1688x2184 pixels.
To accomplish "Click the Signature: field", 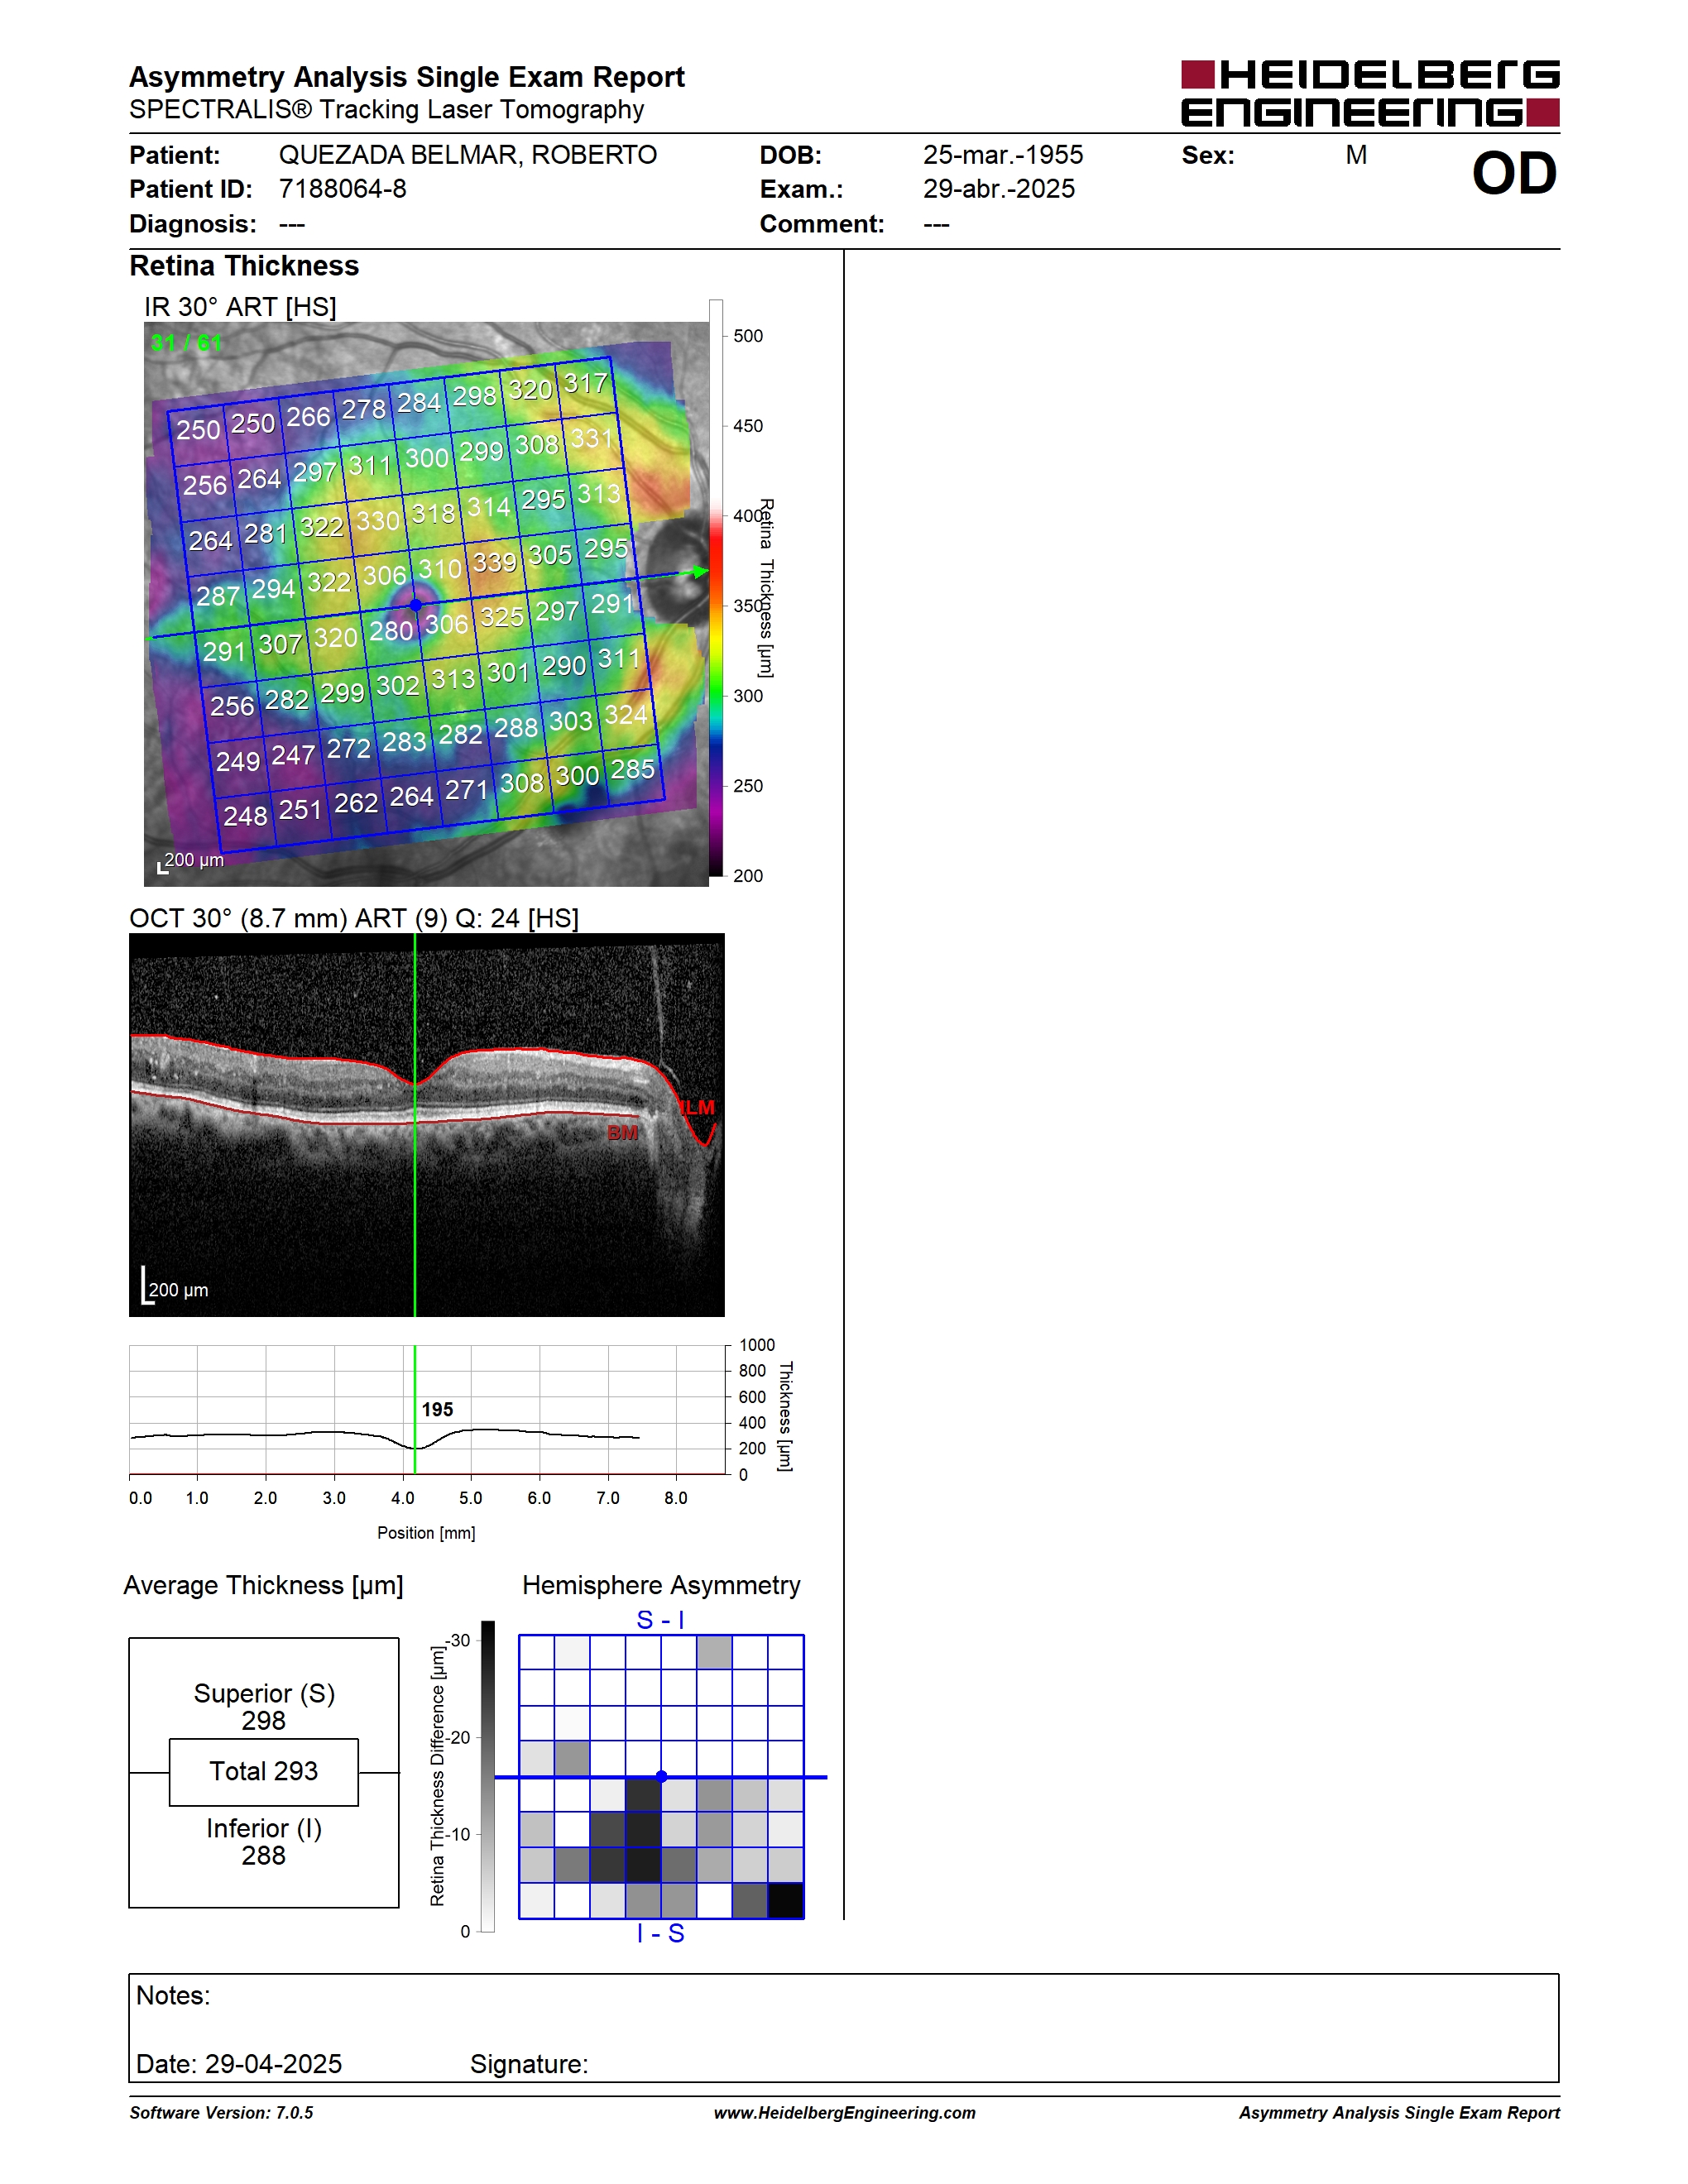I will coord(529,2064).
